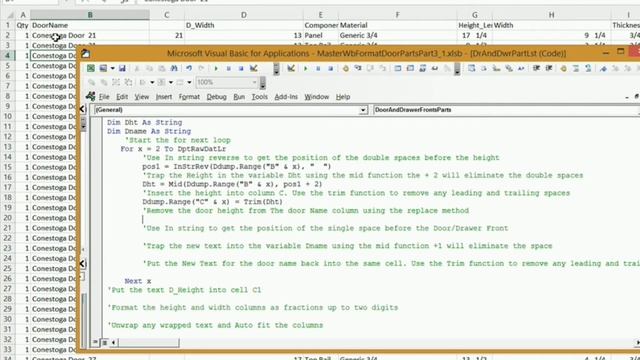Click the code window horizontal scrollbar thumb

pyautogui.click(x=149, y=342)
